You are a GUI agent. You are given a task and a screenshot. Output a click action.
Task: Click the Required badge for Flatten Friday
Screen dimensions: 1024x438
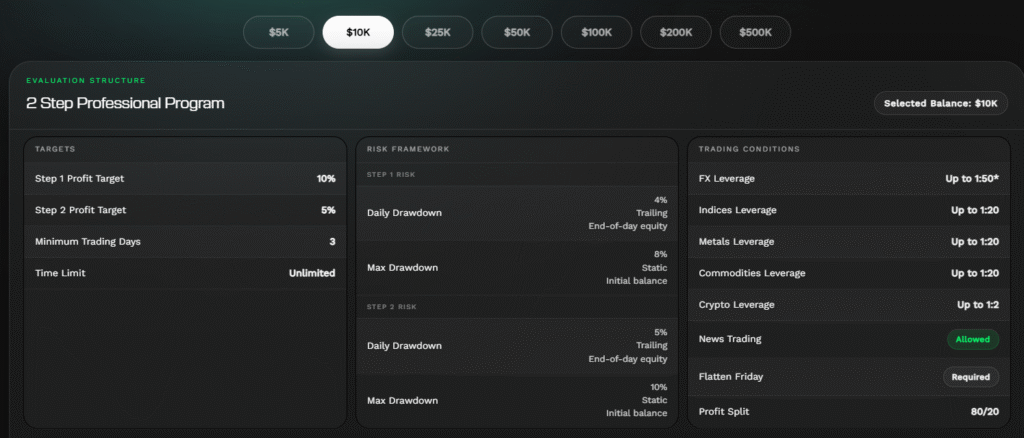point(970,377)
